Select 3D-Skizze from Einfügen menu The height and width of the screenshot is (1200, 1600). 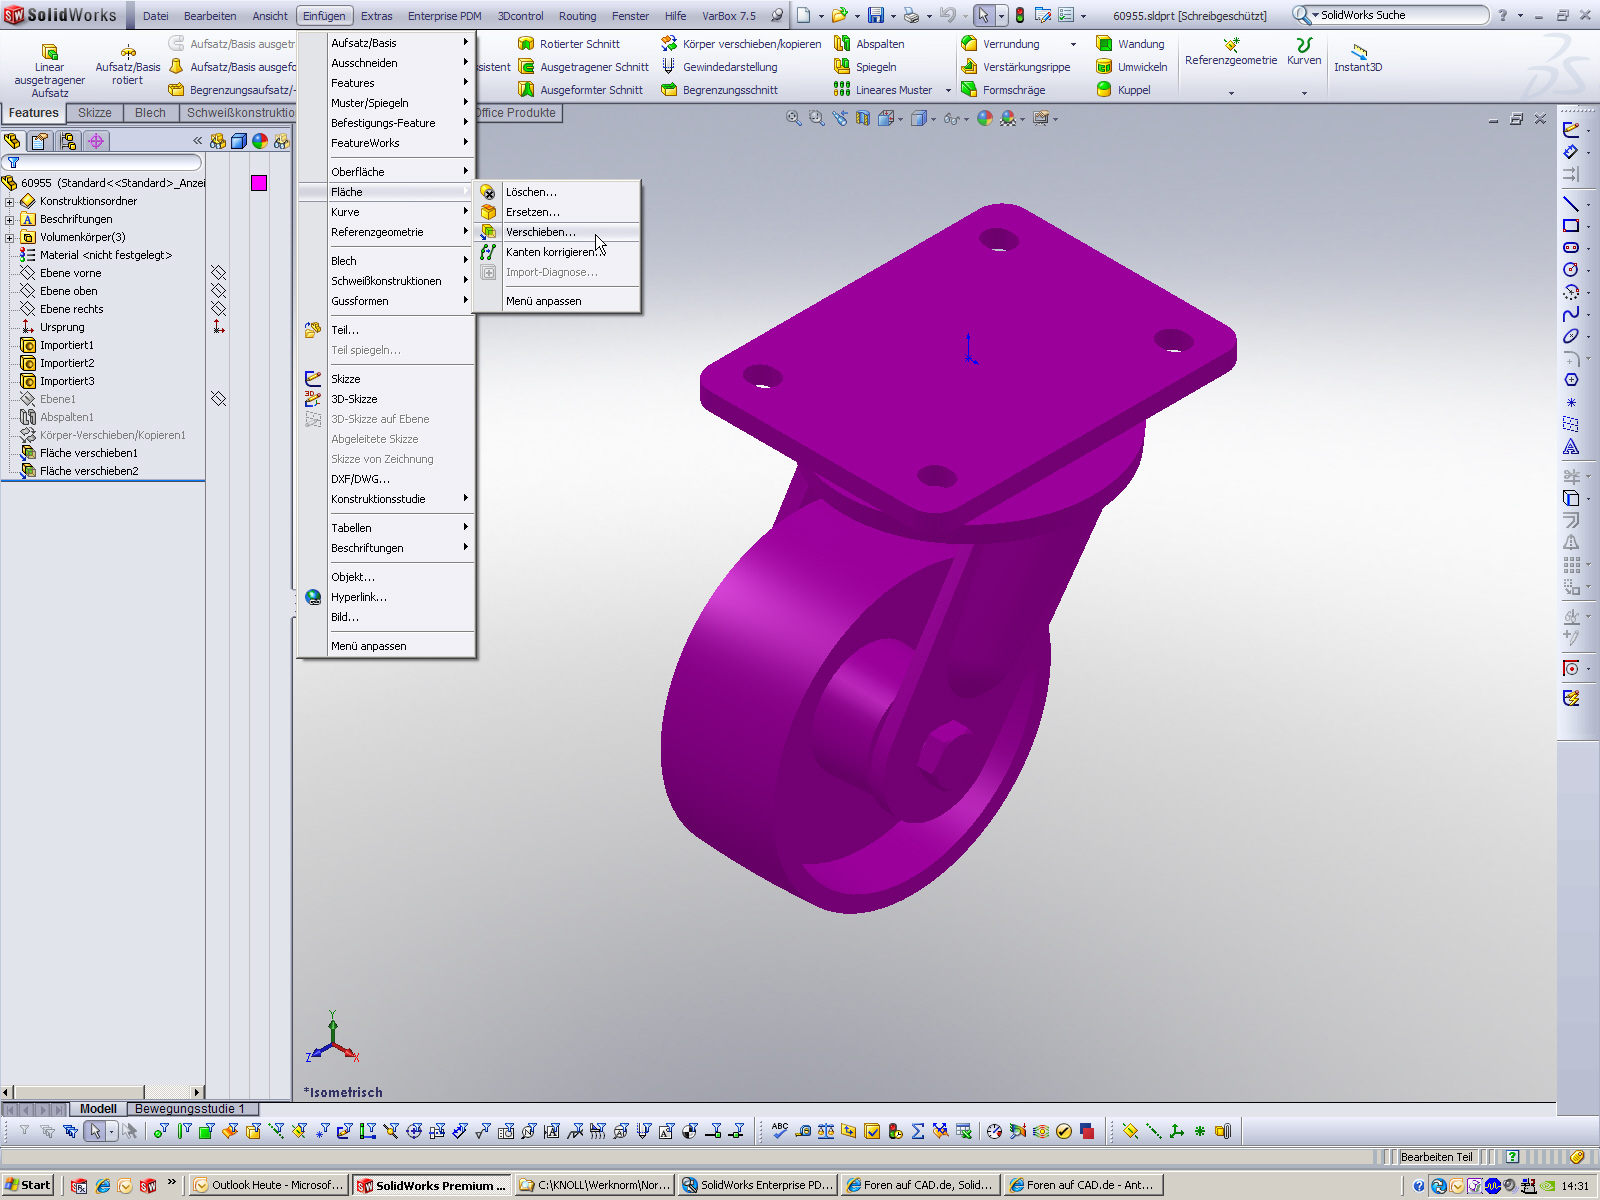[x=386, y=399]
